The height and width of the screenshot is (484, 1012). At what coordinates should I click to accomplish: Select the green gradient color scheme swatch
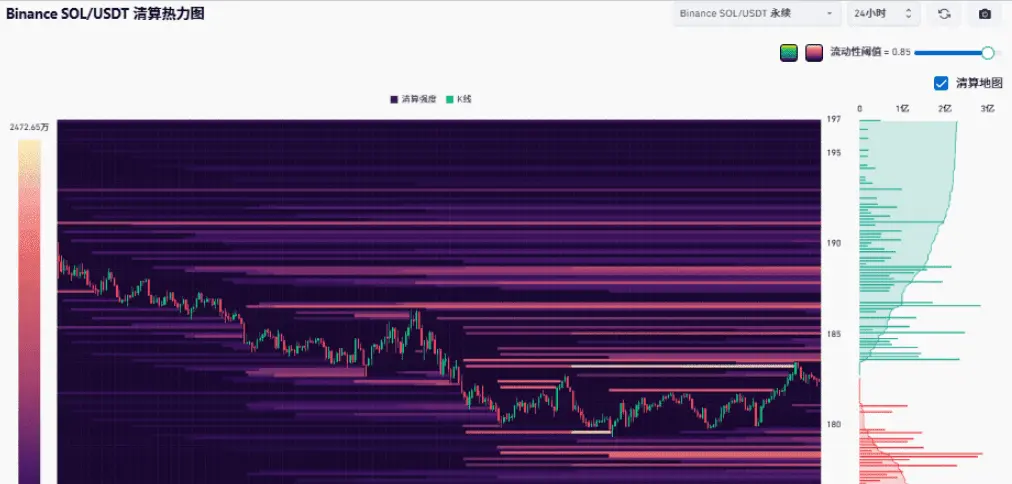tap(789, 53)
